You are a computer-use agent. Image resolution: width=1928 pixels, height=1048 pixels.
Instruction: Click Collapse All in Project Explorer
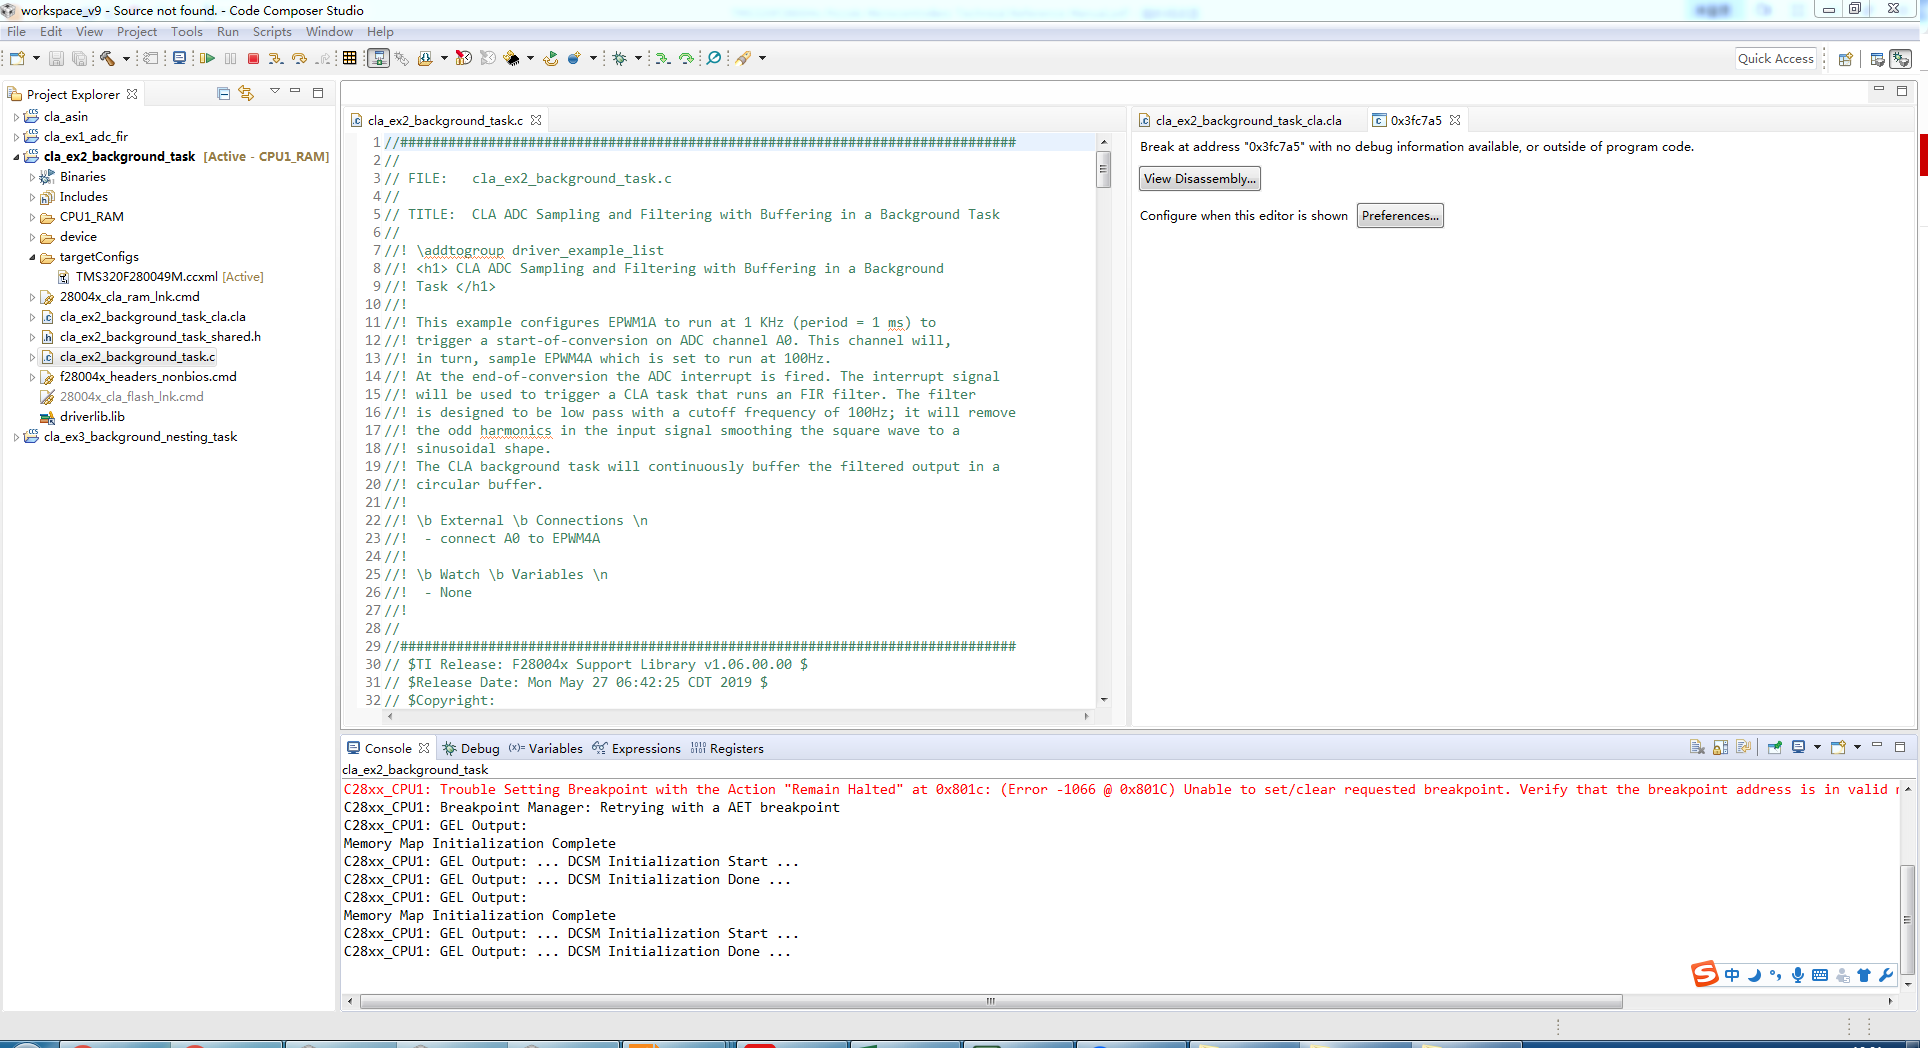point(223,94)
